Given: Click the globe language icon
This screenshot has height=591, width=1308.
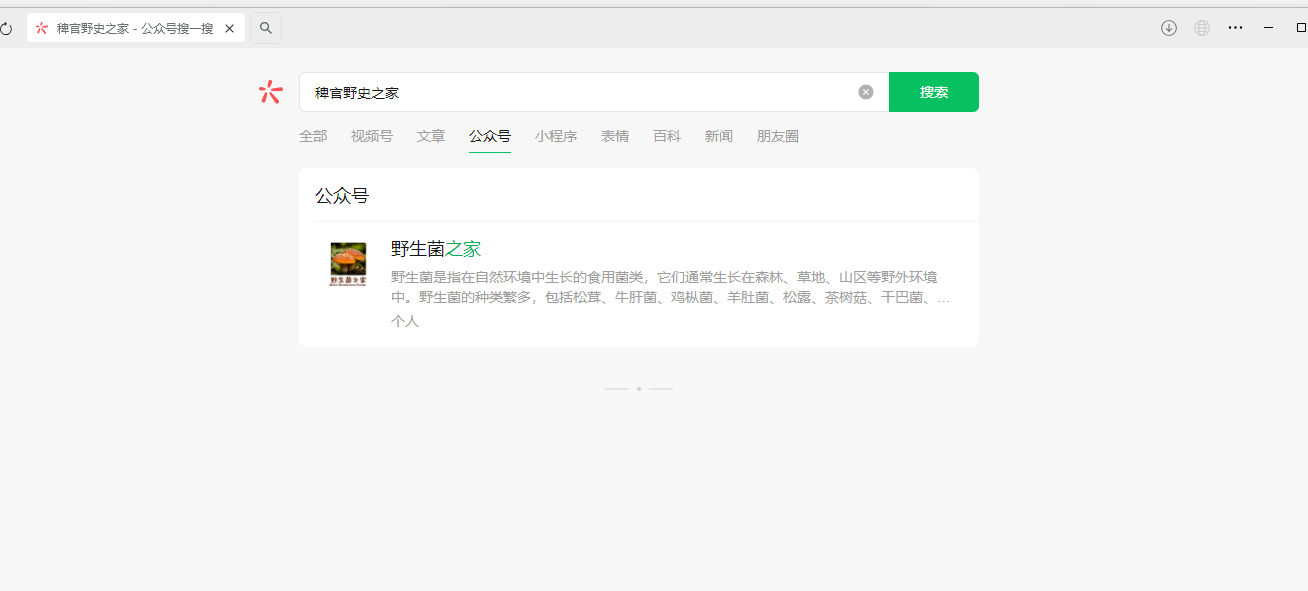Looking at the screenshot, I should pyautogui.click(x=1202, y=28).
